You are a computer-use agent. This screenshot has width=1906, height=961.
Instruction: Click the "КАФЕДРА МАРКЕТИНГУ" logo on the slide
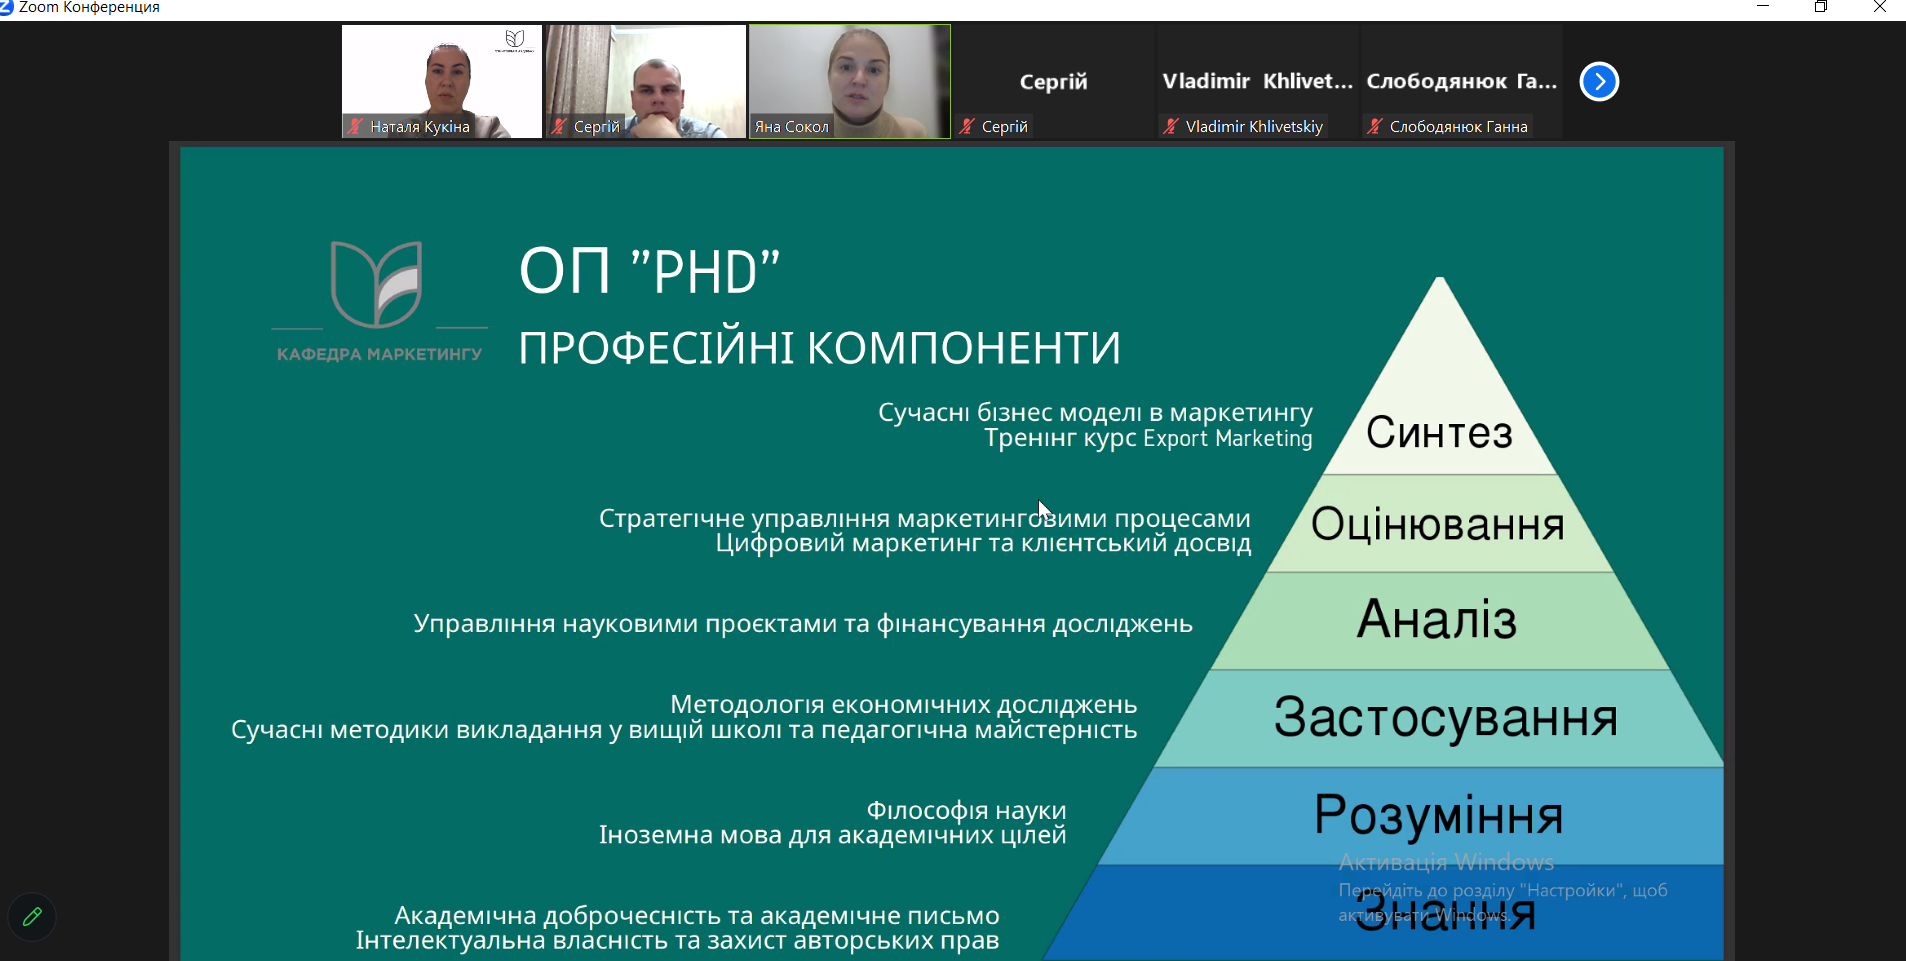[x=379, y=300]
